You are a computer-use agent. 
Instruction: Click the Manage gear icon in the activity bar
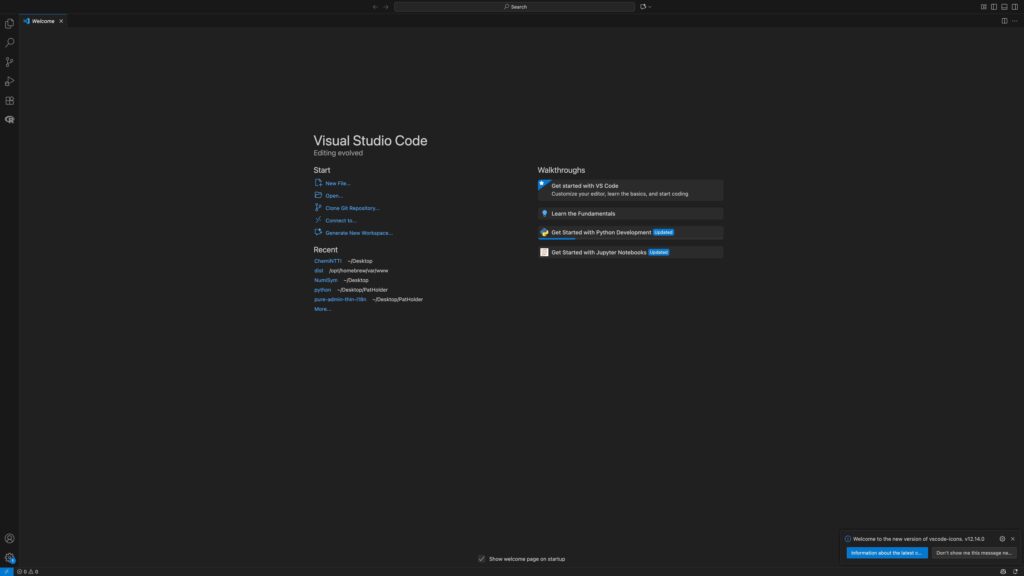(x=10, y=558)
